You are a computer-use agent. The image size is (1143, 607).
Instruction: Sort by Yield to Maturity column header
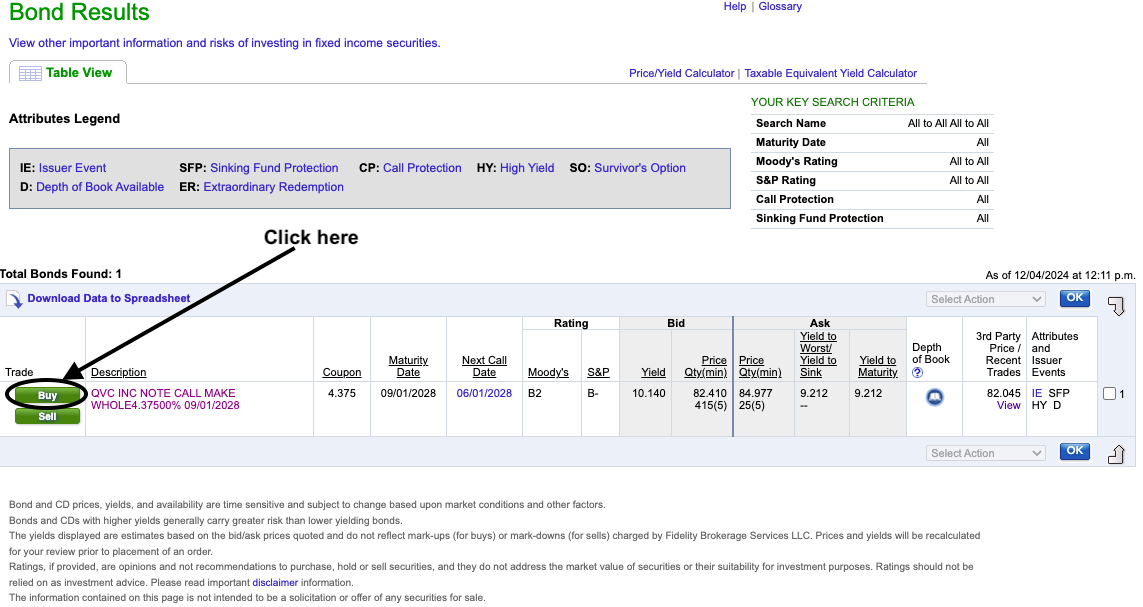pos(878,366)
